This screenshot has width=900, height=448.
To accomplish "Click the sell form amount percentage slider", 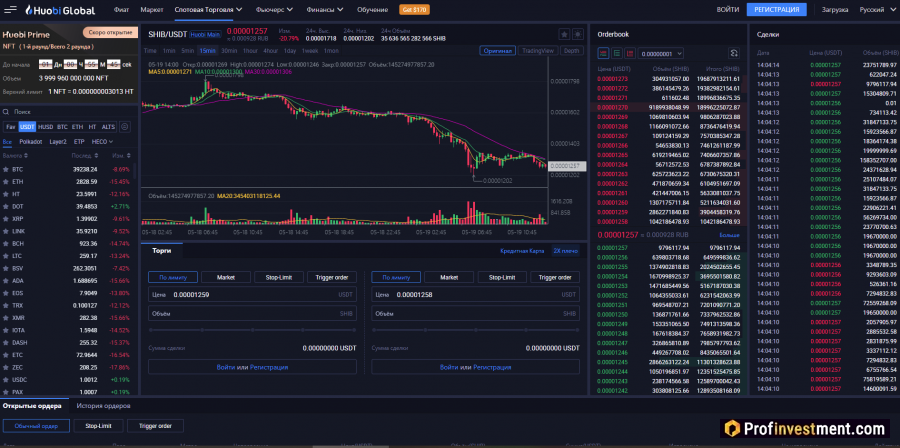I will (x=476, y=330).
